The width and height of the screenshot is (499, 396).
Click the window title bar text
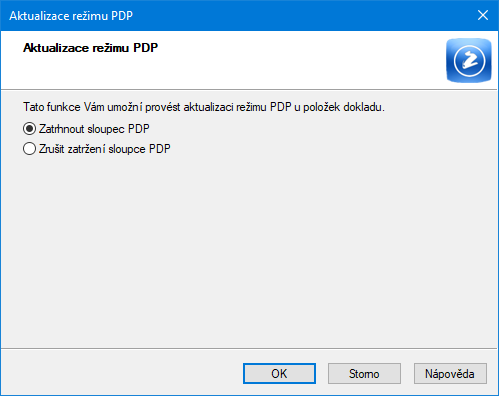click(x=71, y=16)
